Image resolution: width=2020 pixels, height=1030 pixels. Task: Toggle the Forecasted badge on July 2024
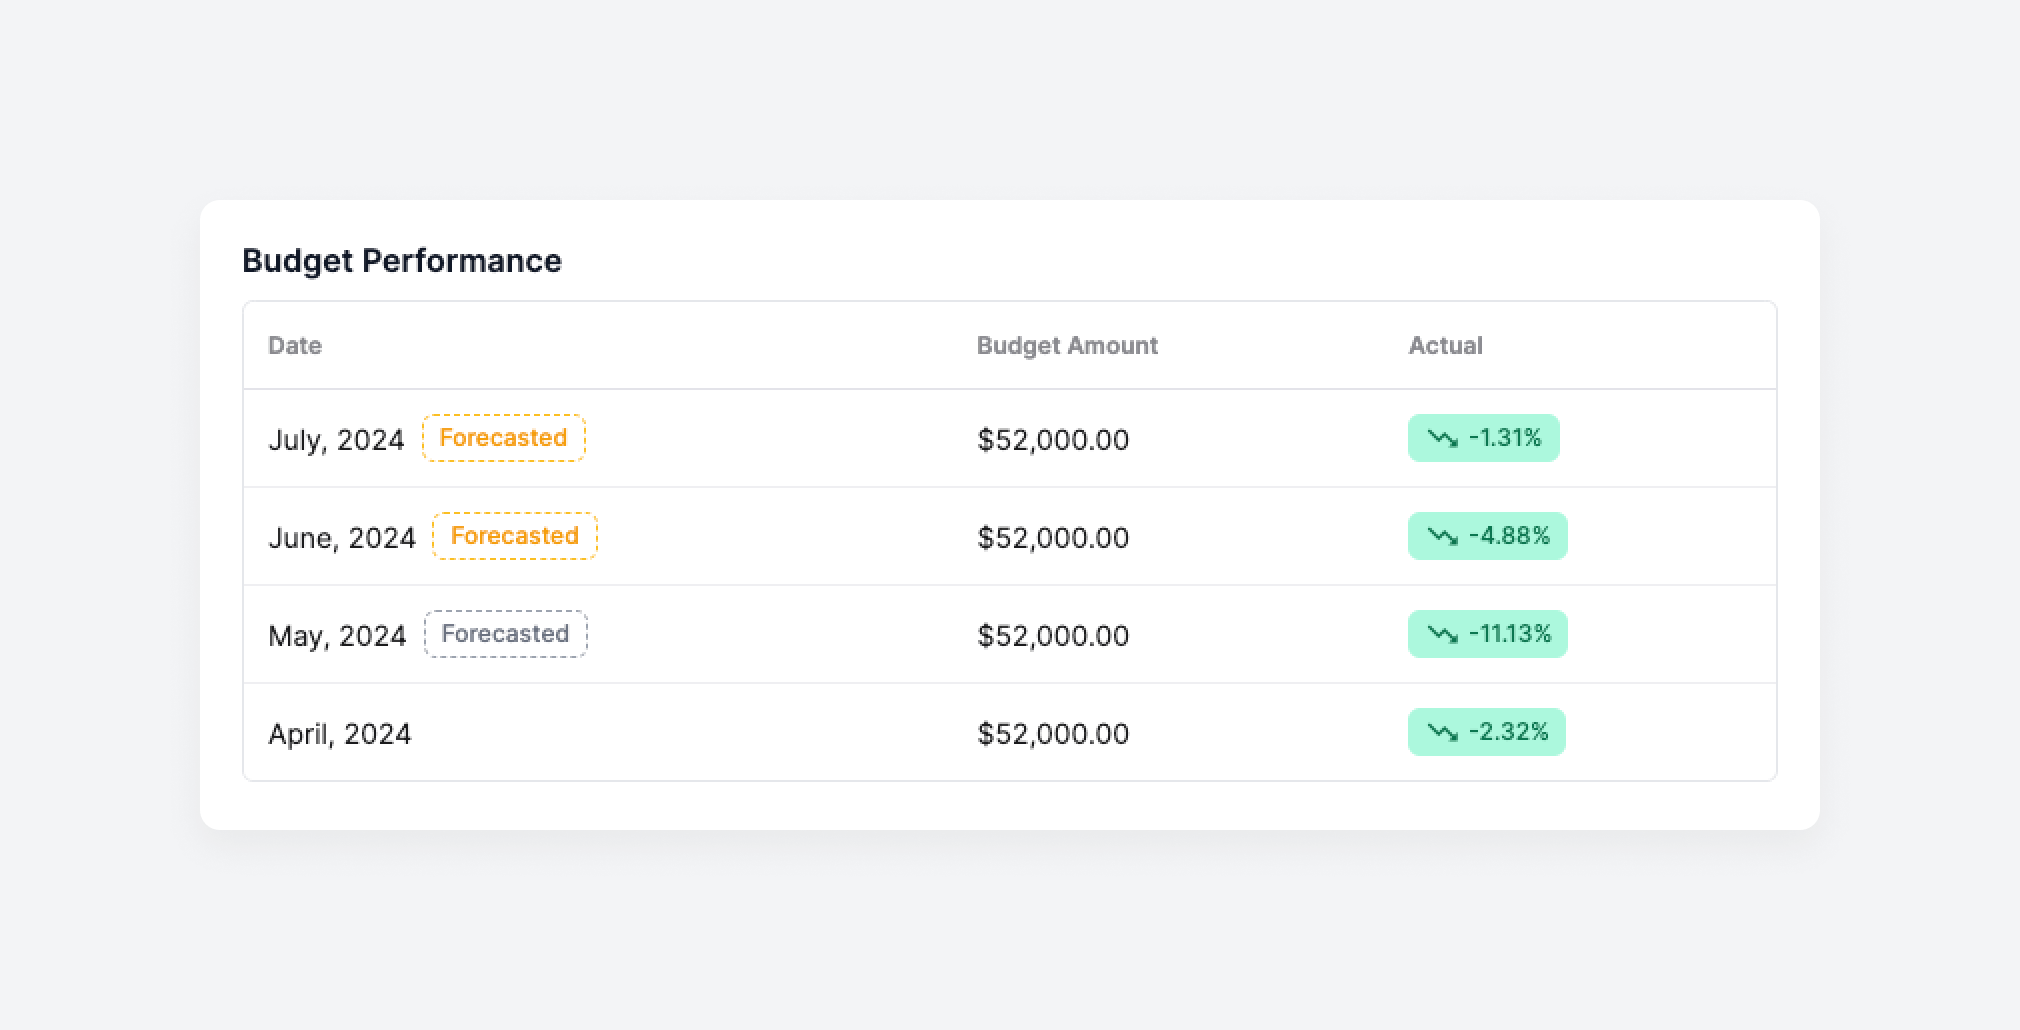pos(504,438)
